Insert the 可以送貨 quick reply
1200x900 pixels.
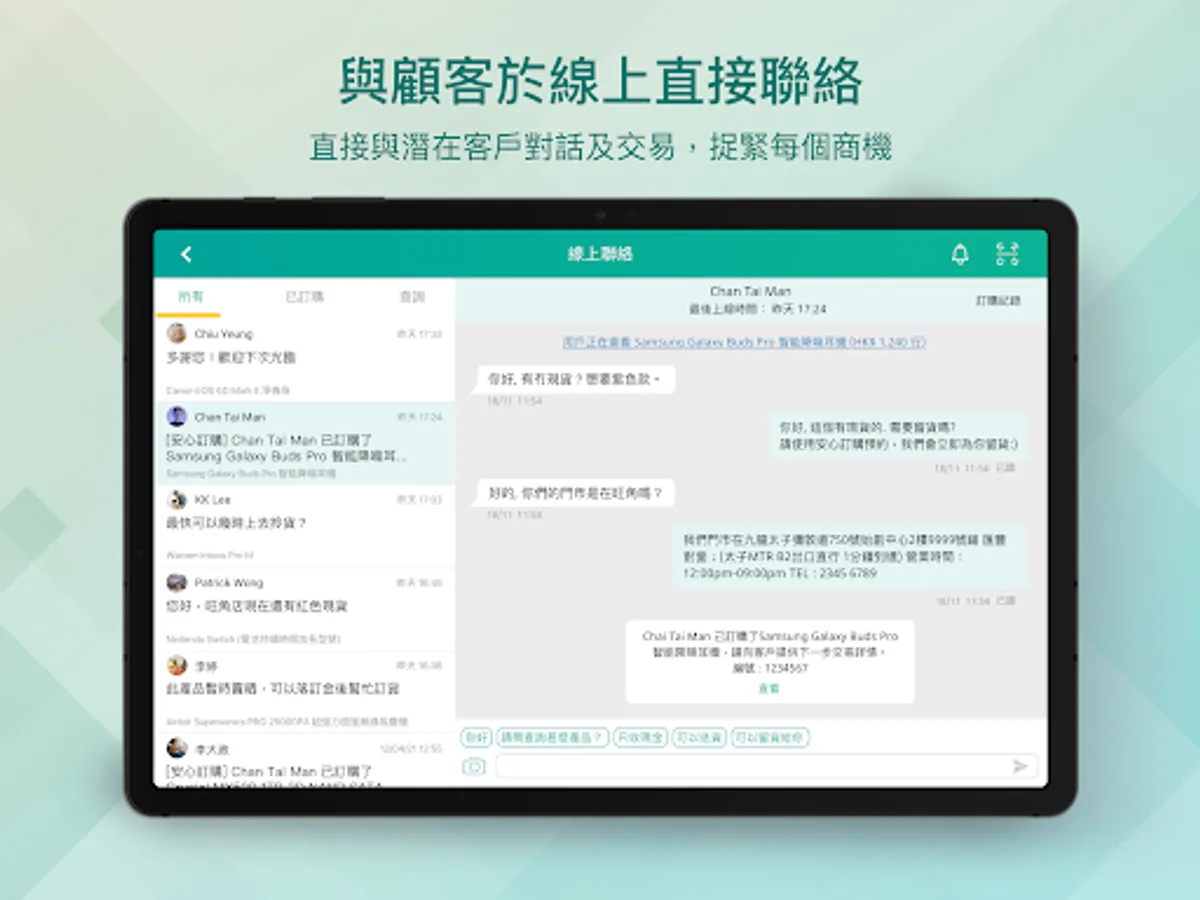pos(699,738)
